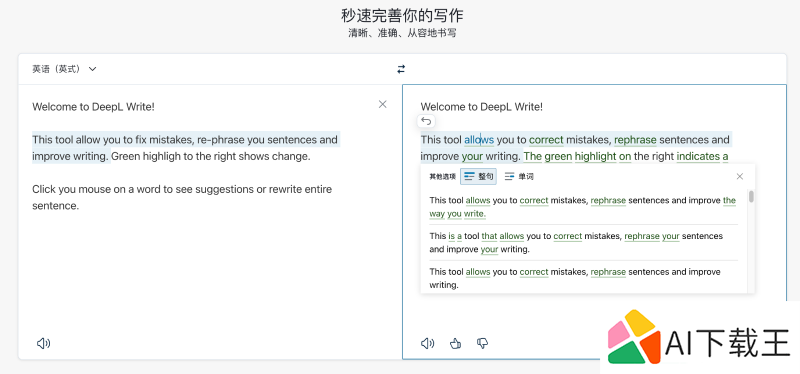This screenshot has height=374, width=800.
Task: Click the word 'correct' in the output sentence
Action: pos(546,140)
